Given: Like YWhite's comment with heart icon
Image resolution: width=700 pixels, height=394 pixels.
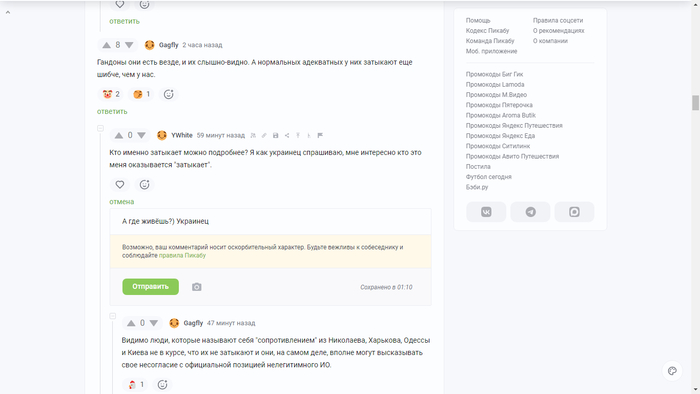Looking at the screenshot, I should 120,184.
